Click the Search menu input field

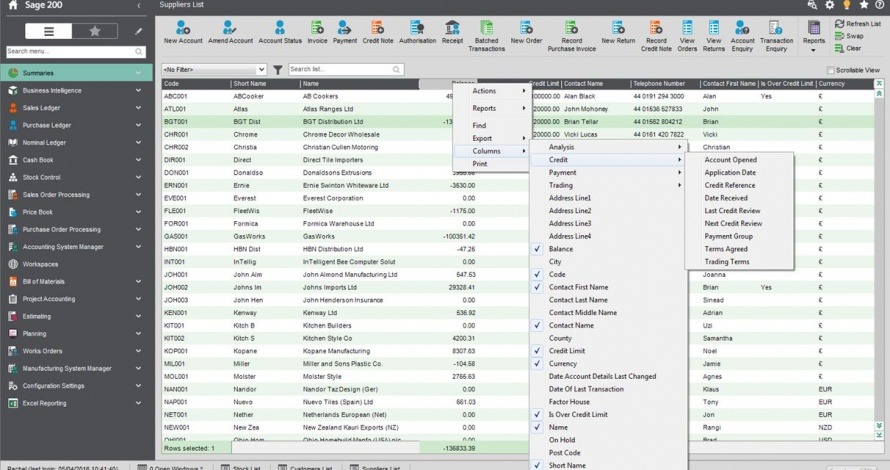click(x=75, y=51)
